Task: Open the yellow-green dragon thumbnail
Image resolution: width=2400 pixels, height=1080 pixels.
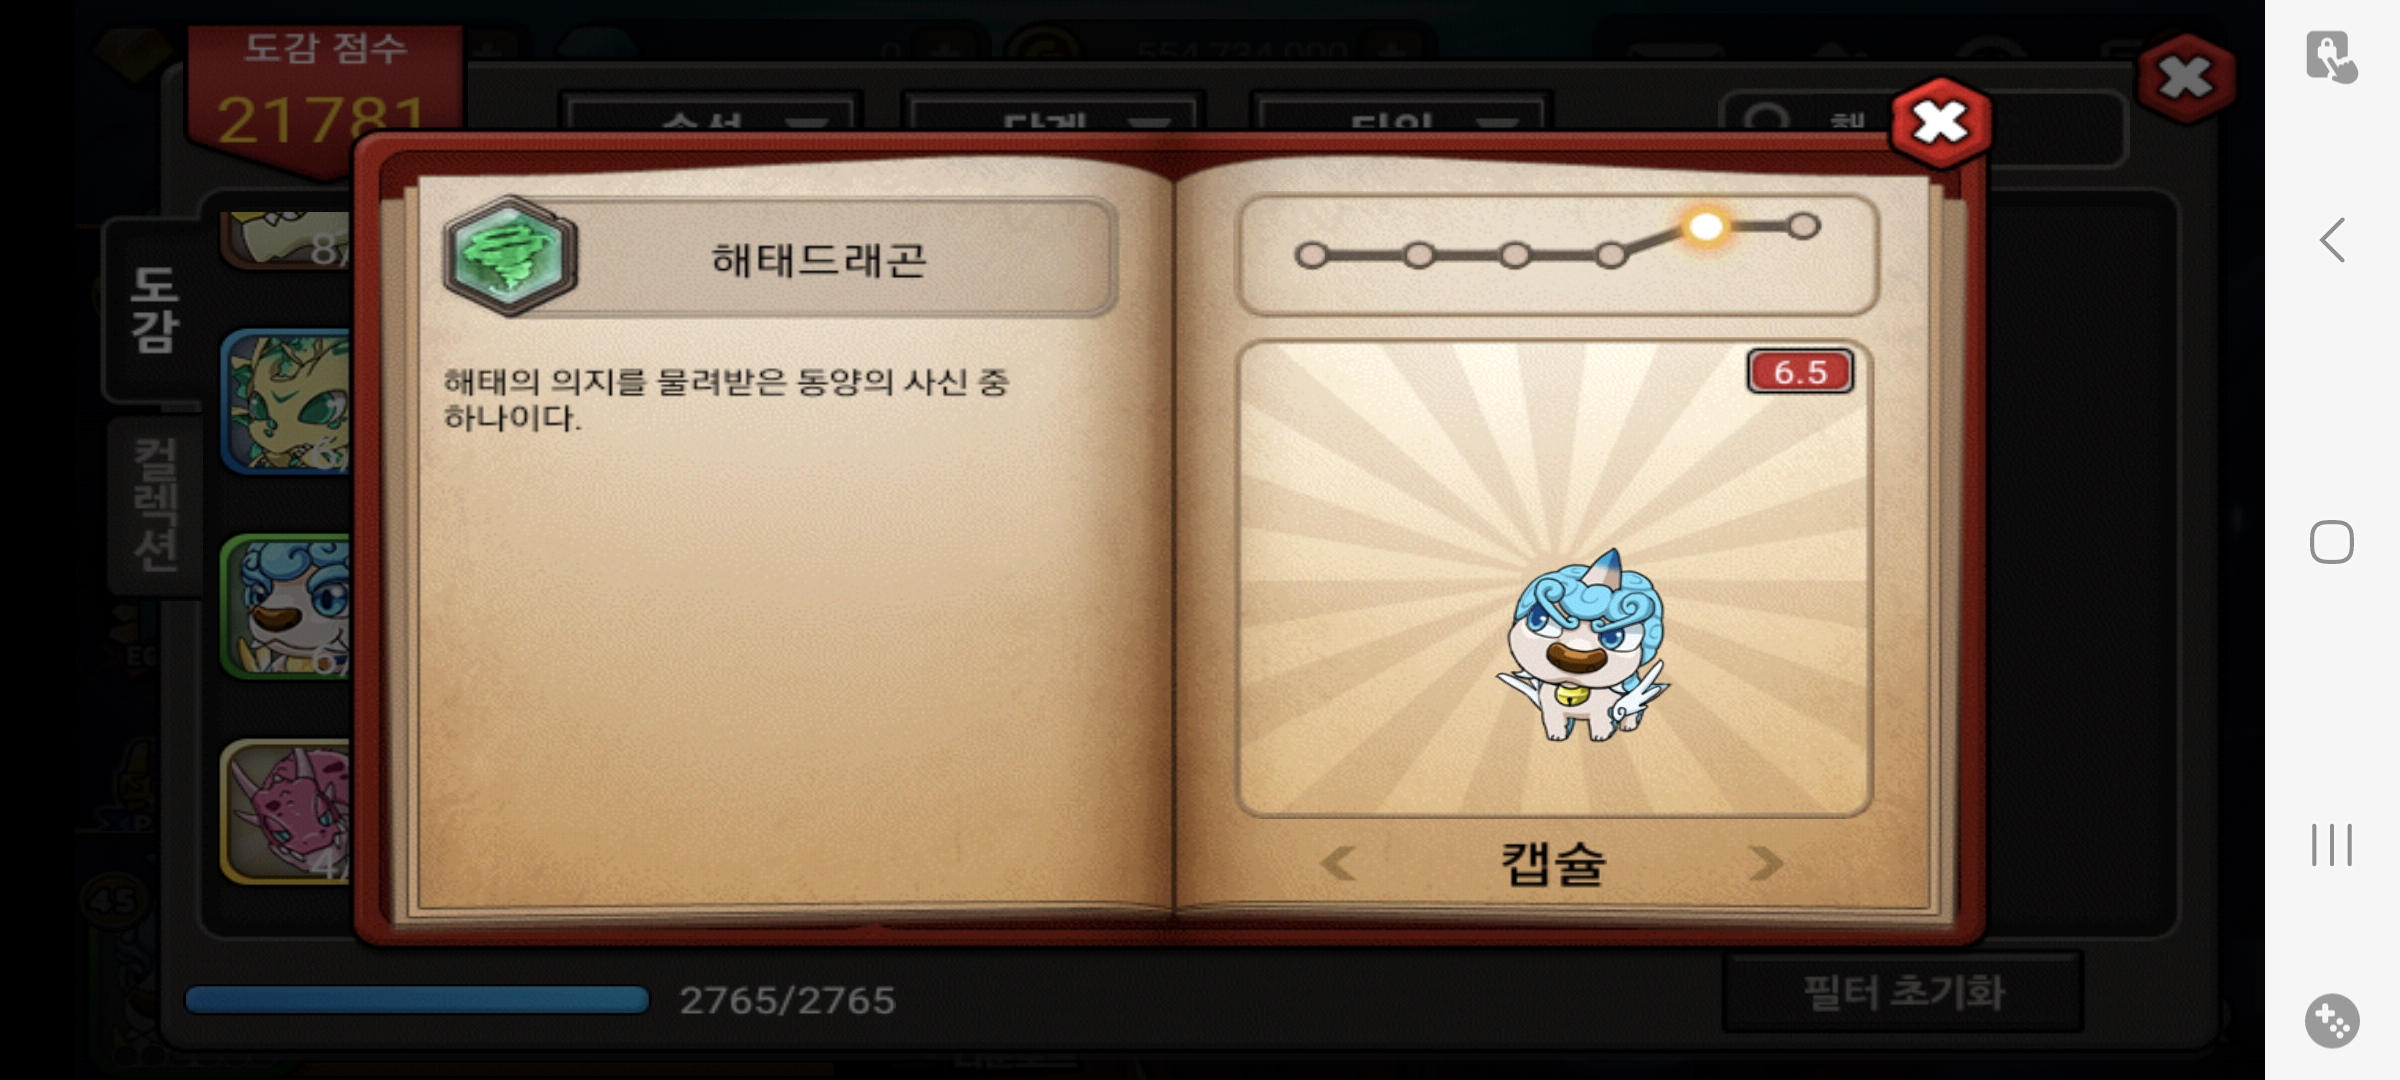Action: (x=286, y=402)
